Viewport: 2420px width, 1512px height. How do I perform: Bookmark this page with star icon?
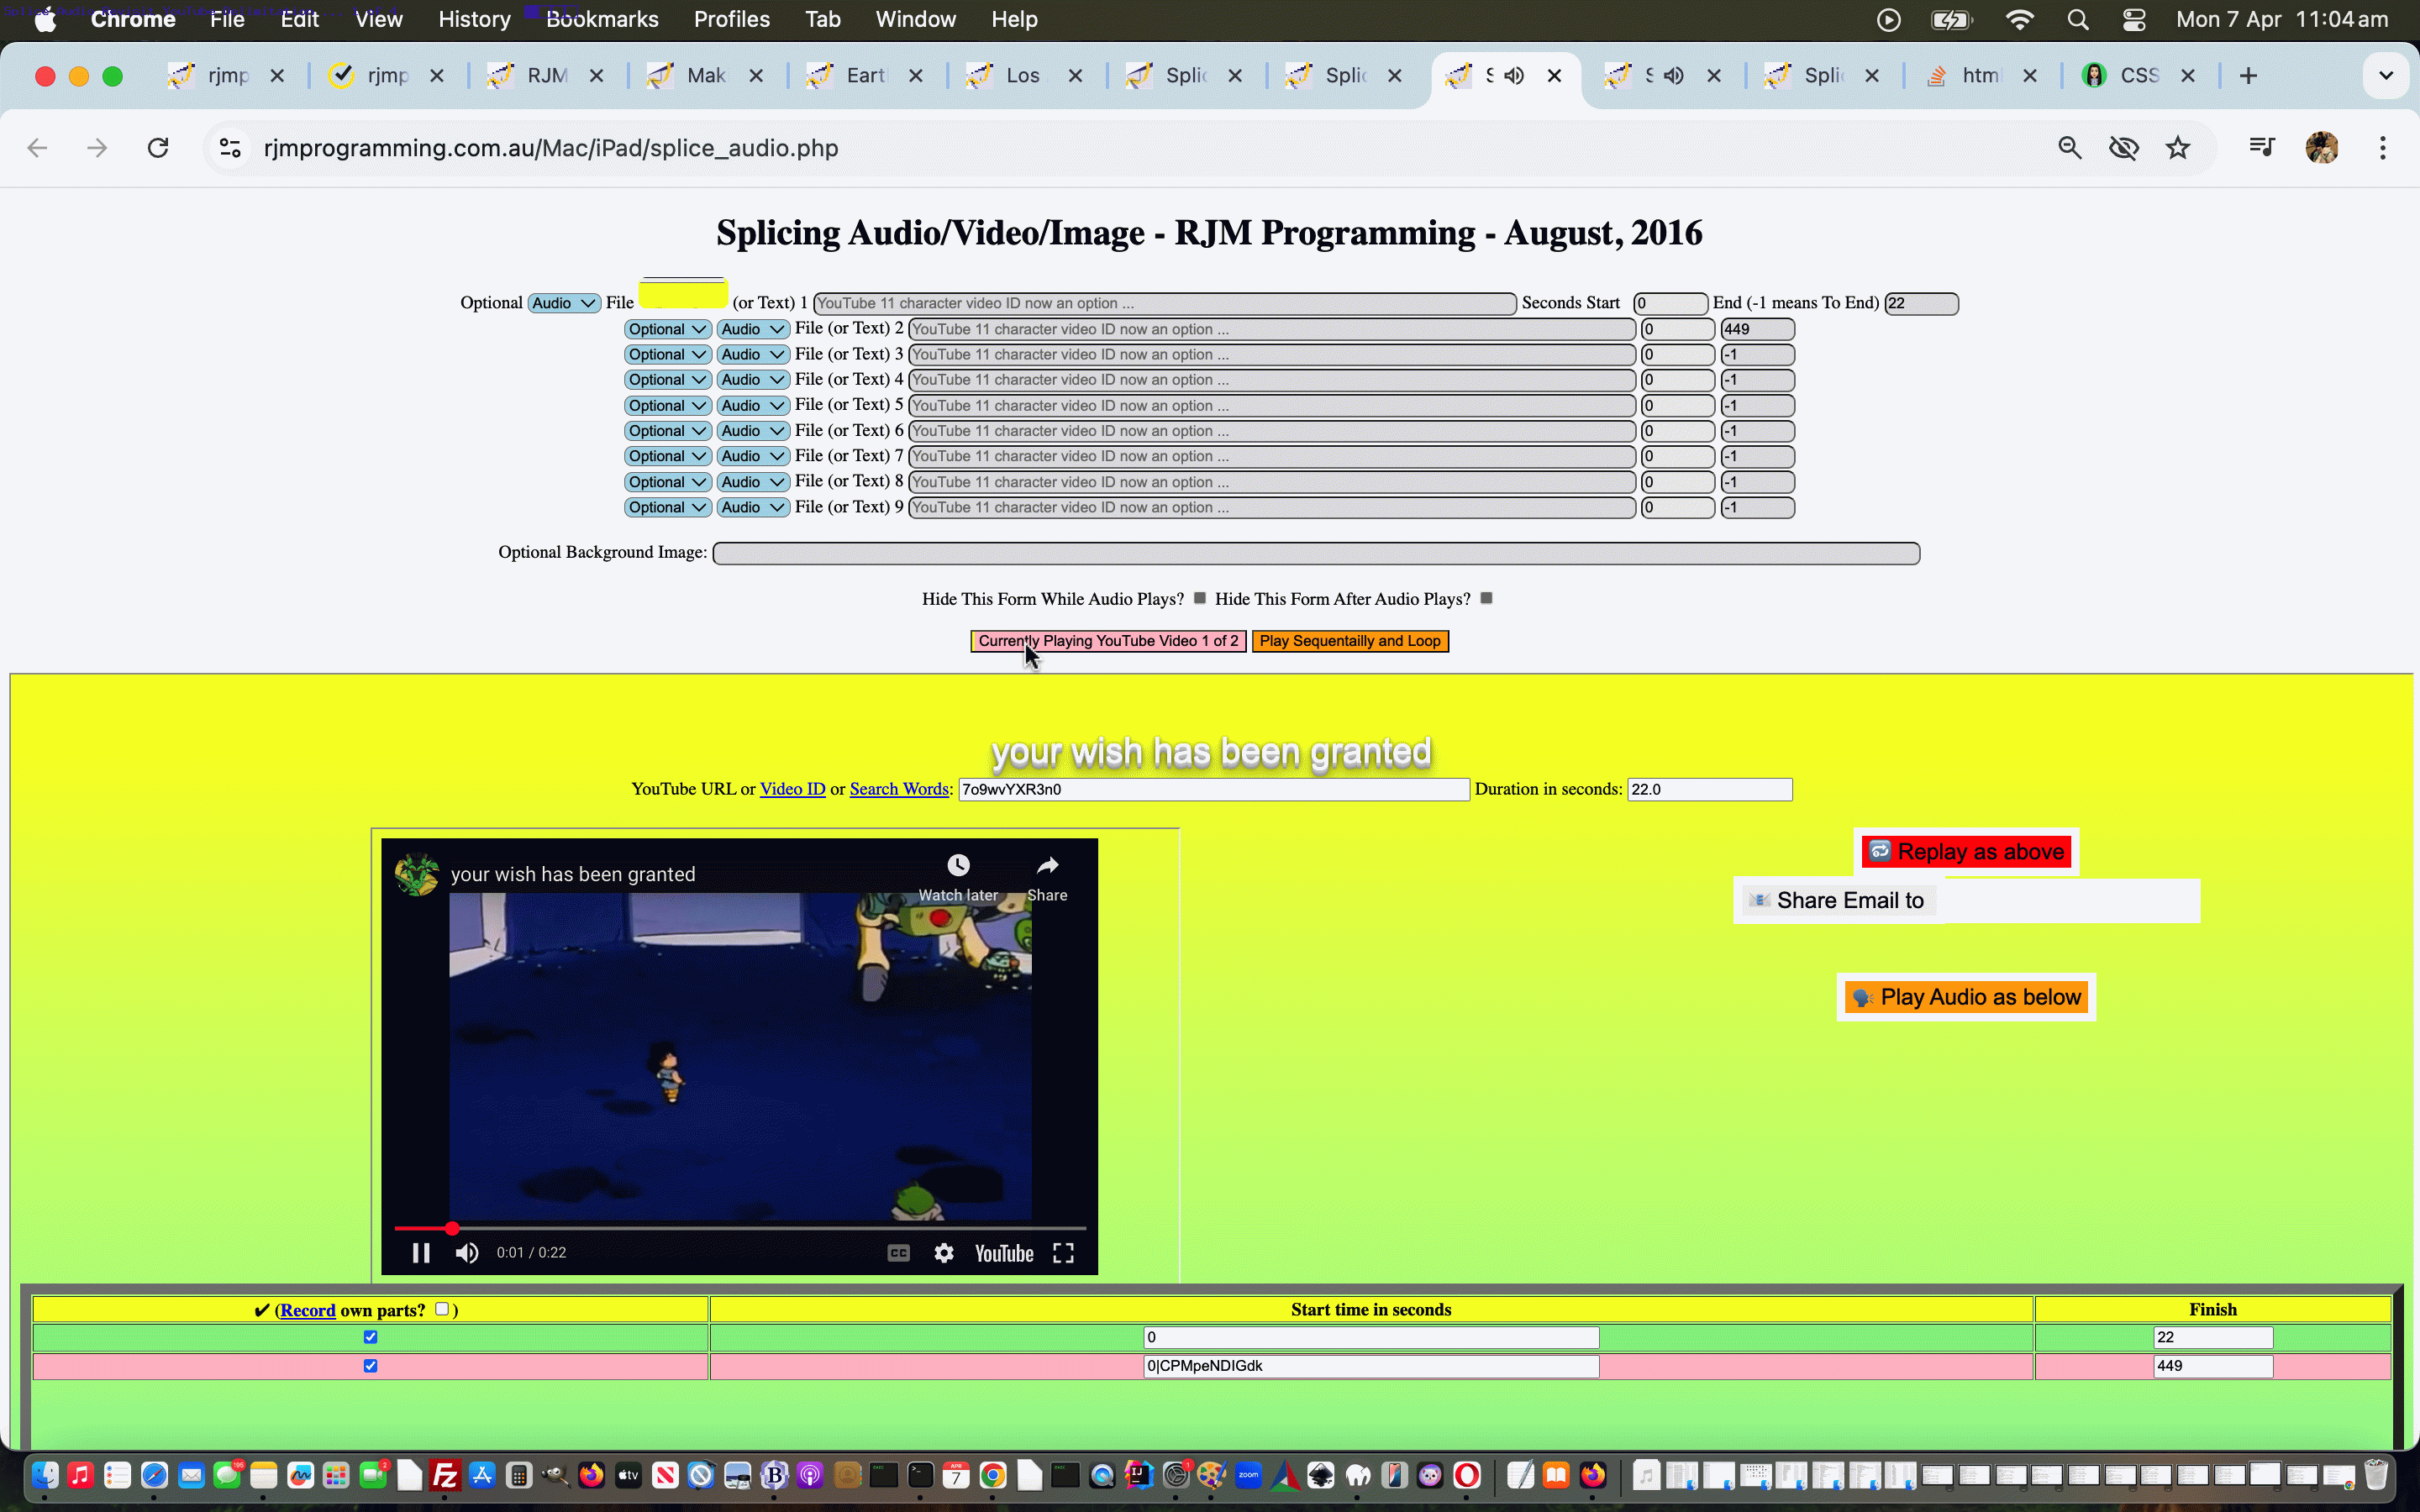click(2177, 148)
